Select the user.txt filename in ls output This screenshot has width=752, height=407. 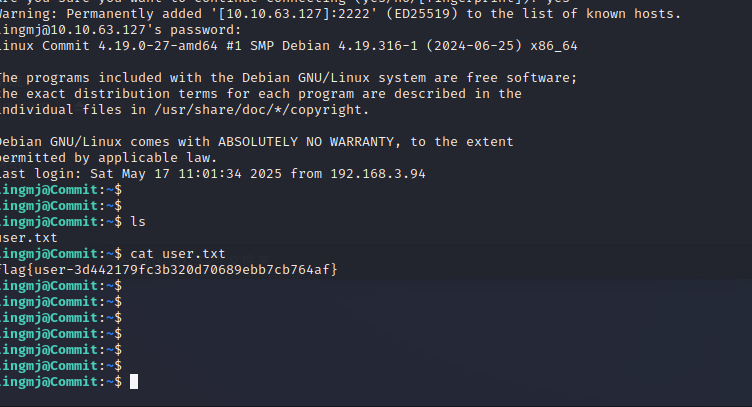28,238
